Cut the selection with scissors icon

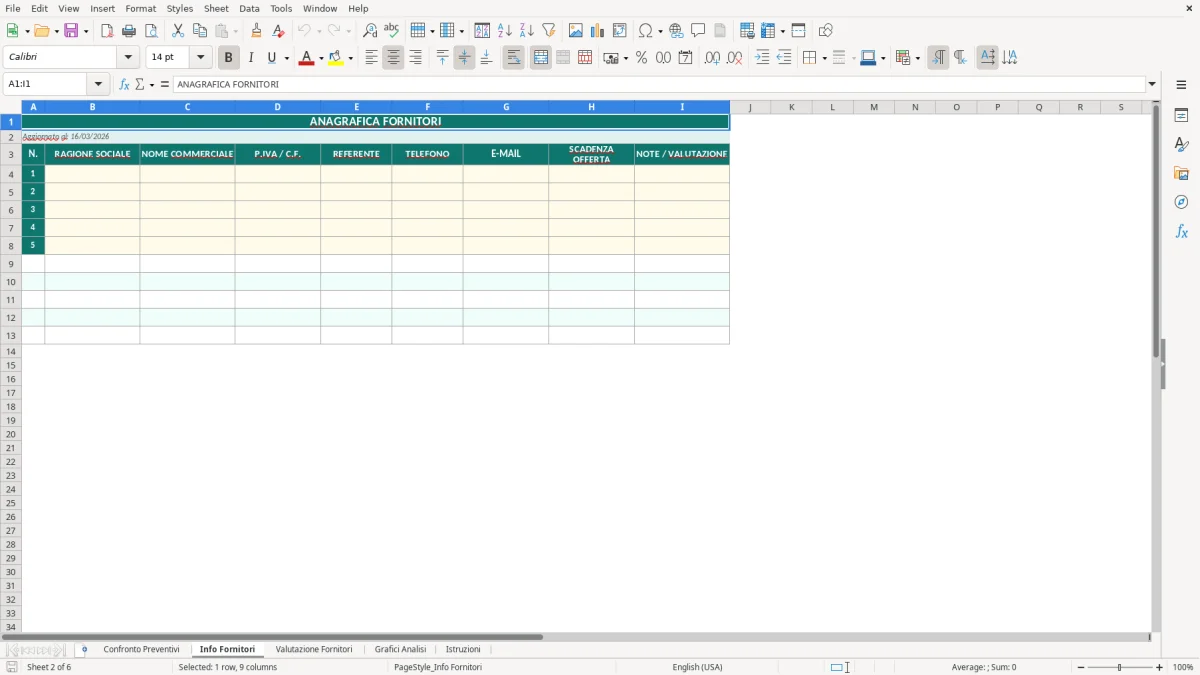click(x=178, y=31)
